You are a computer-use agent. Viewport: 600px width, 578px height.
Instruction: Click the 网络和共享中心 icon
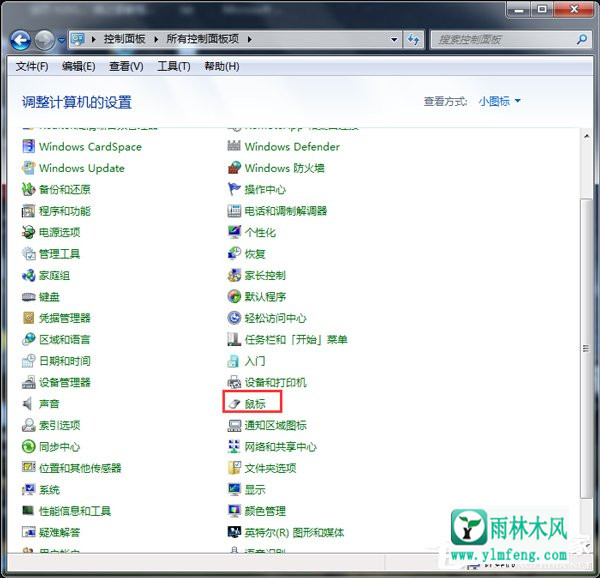[234, 446]
